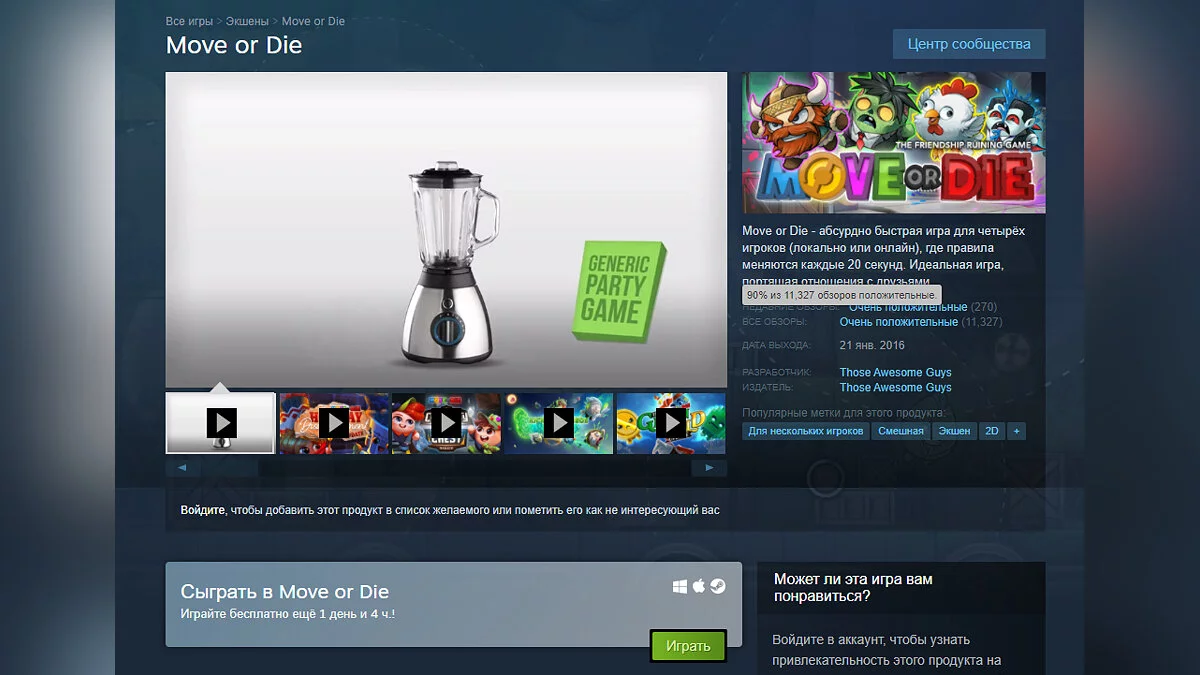Viewport: 1200px width, 675px height.
Task: Play the third video thumbnail
Action: tap(446, 423)
